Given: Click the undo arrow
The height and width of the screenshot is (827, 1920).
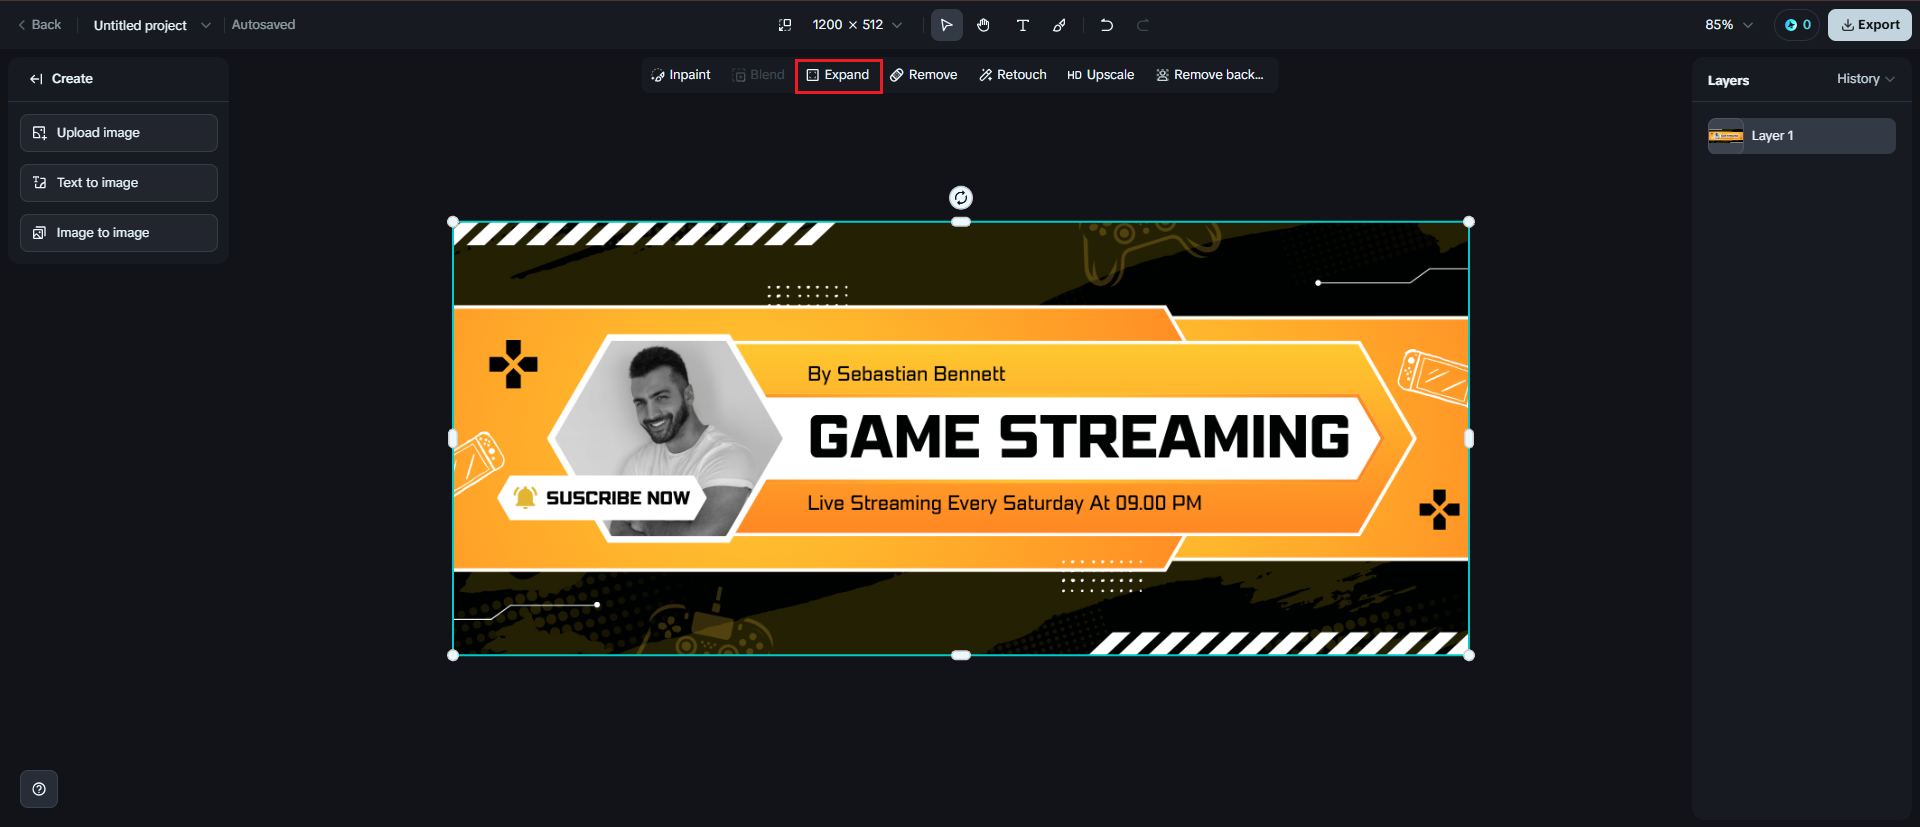Looking at the screenshot, I should 1106,25.
